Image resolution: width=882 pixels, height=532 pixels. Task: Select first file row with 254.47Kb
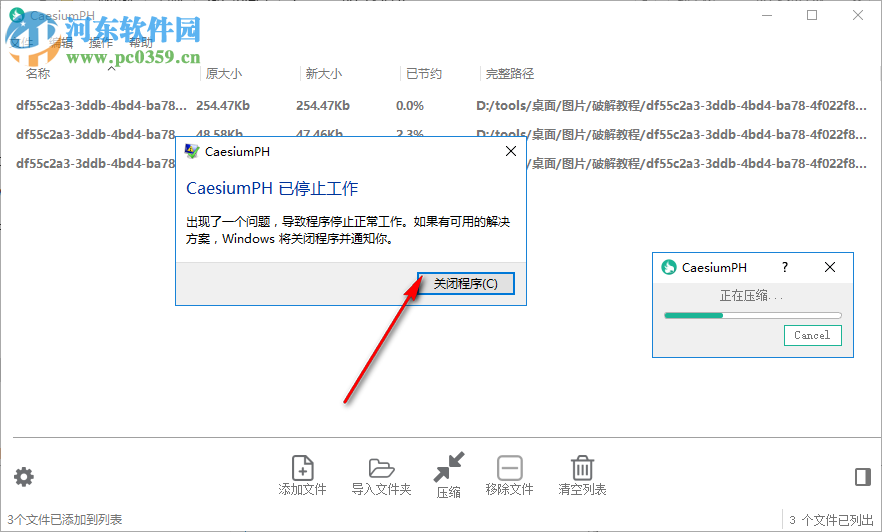pyautogui.click(x=441, y=106)
